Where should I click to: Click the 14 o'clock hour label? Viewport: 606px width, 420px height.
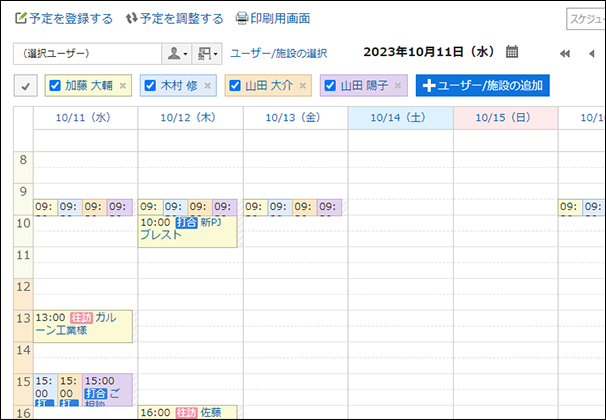pyautogui.click(x=23, y=350)
